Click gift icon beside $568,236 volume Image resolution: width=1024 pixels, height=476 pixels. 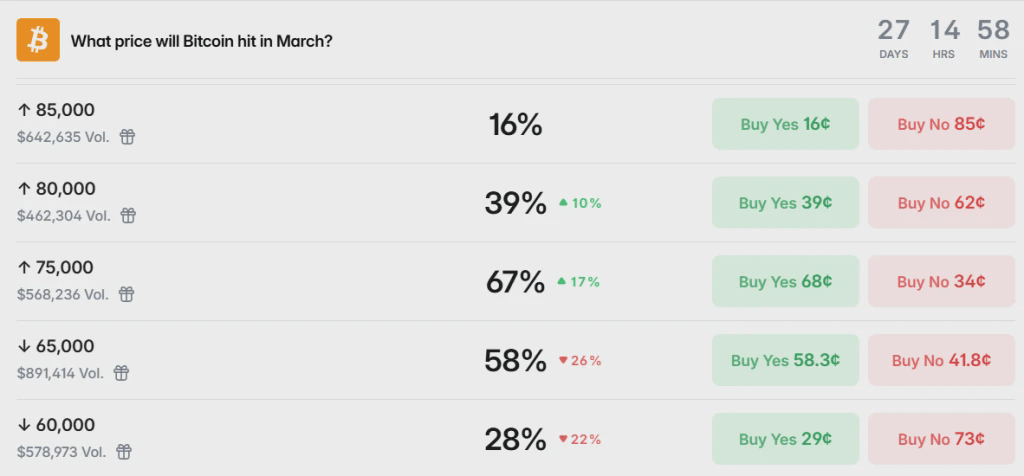pyautogui.click(x=125, y=294)
